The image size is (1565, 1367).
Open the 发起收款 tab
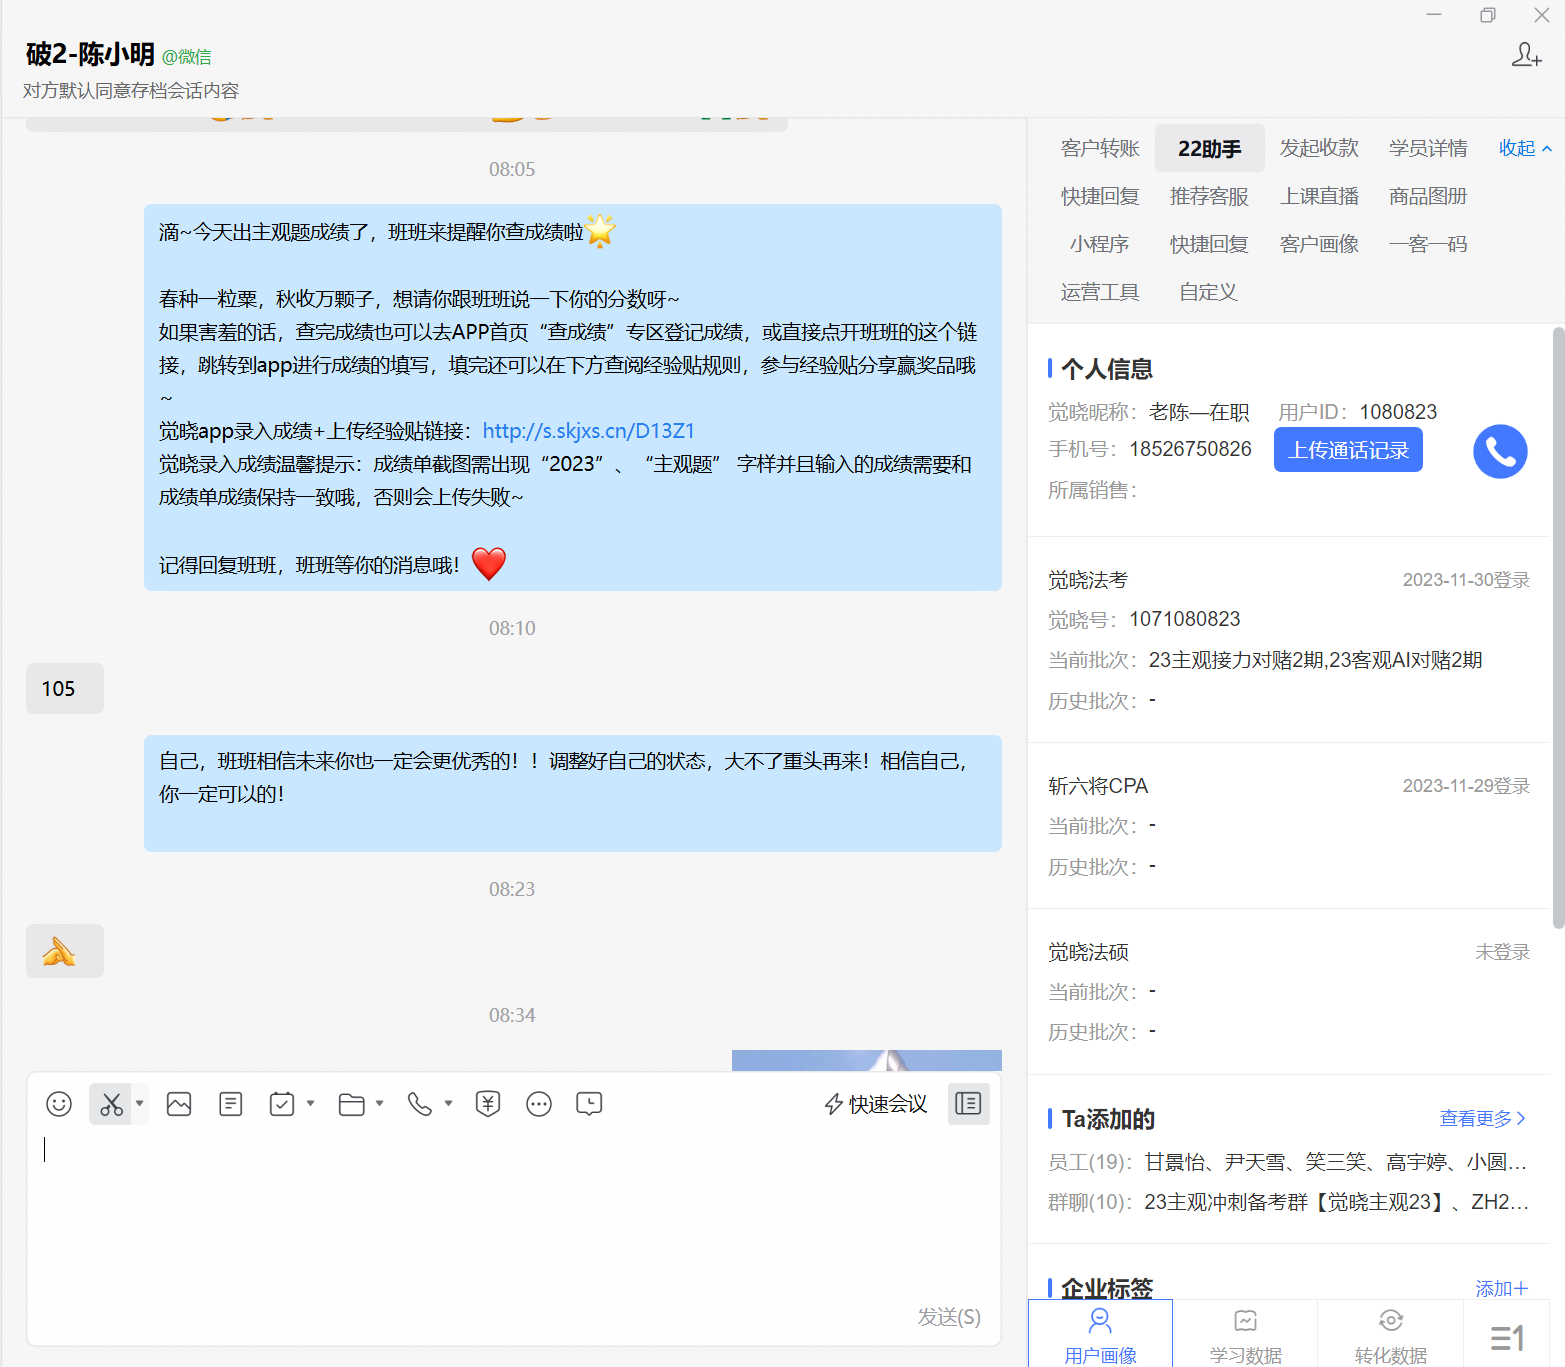pyautogui.click(x=1319, y=149)
